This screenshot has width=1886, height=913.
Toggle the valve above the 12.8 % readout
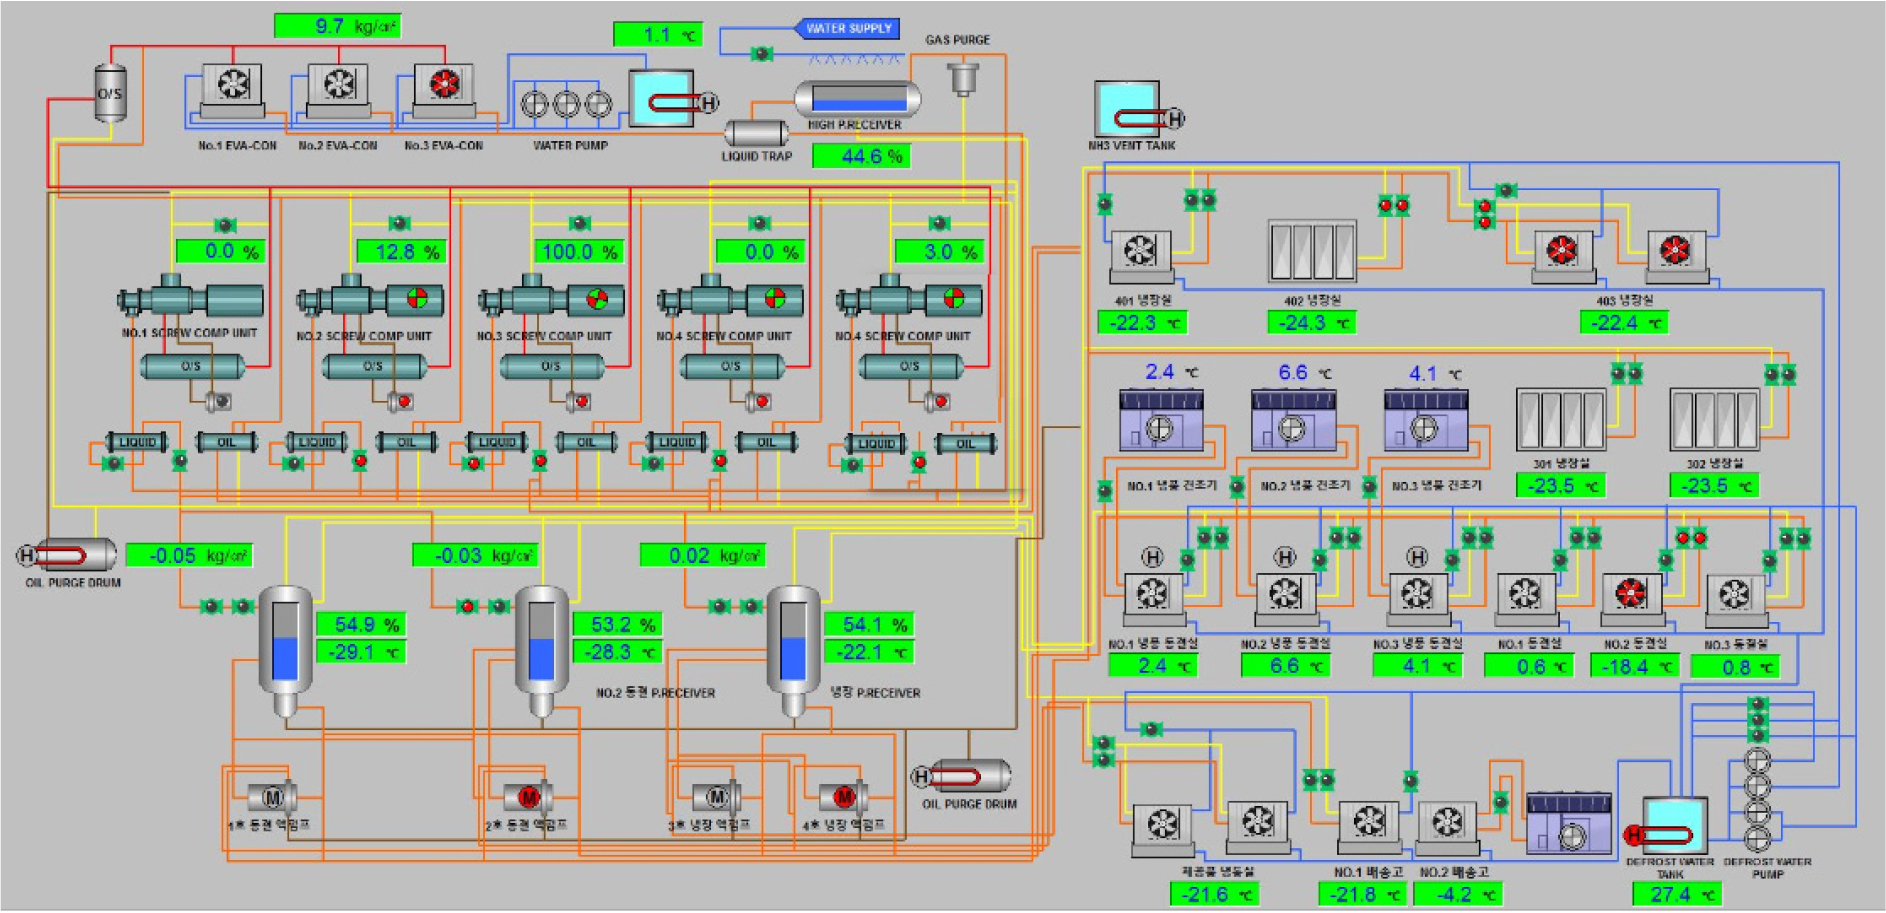[399, 223]
